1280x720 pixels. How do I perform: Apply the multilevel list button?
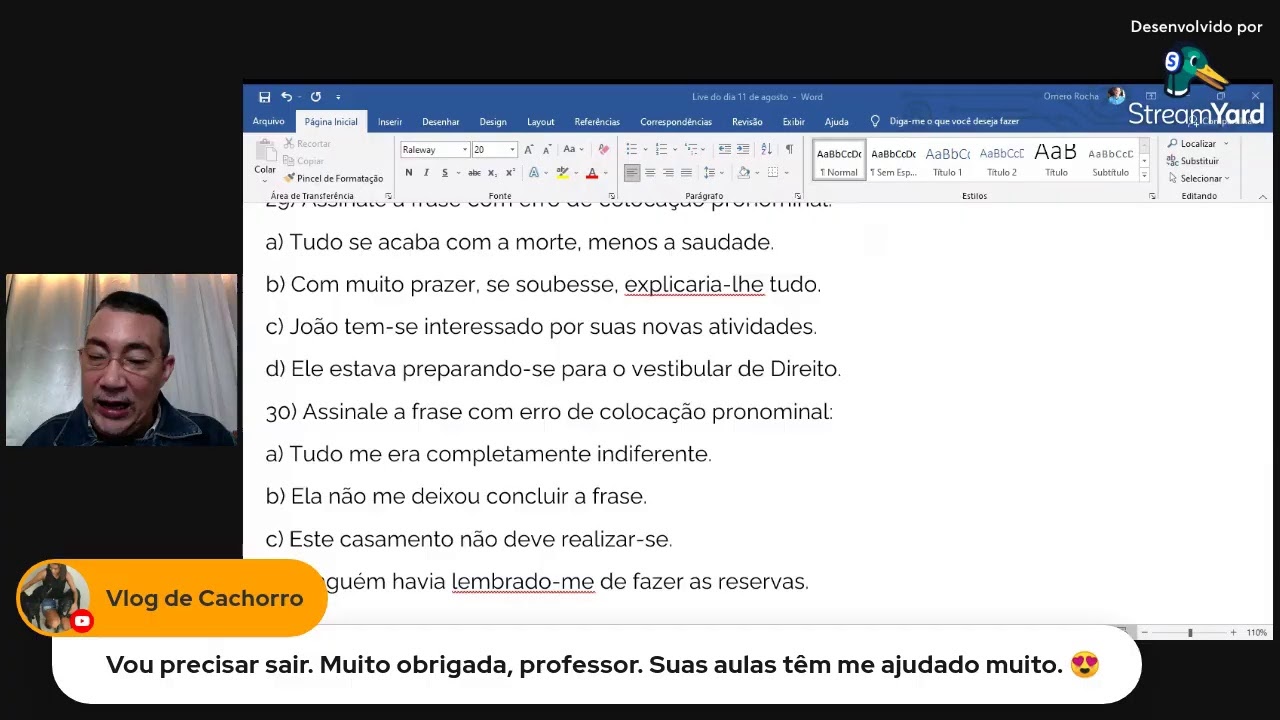click(x=692, y=149)
